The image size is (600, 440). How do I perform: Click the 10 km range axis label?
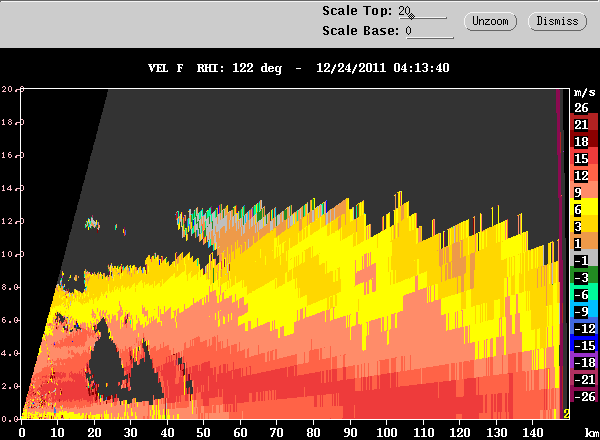(x=57, y=433)
